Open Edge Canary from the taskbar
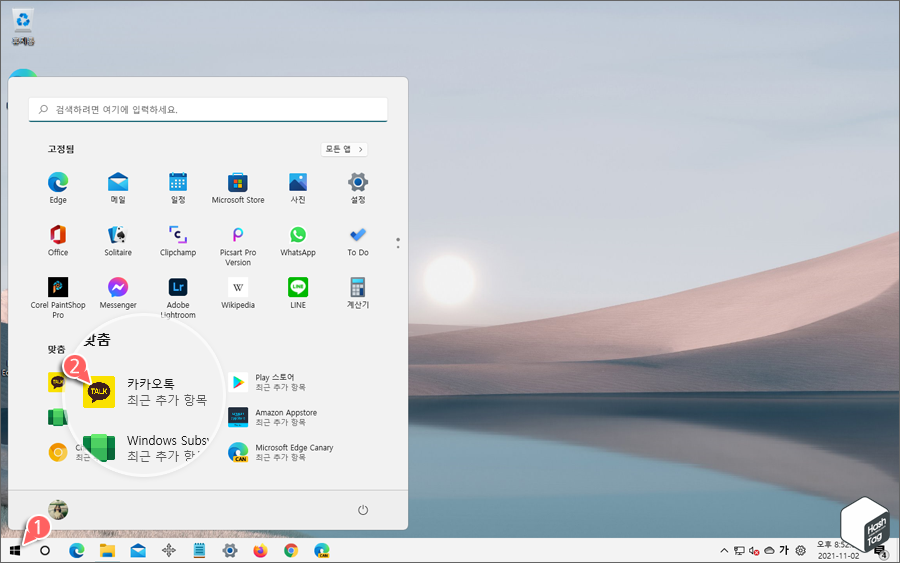The height and width of the screenshot is (563, 900). (x=322, y=551)
